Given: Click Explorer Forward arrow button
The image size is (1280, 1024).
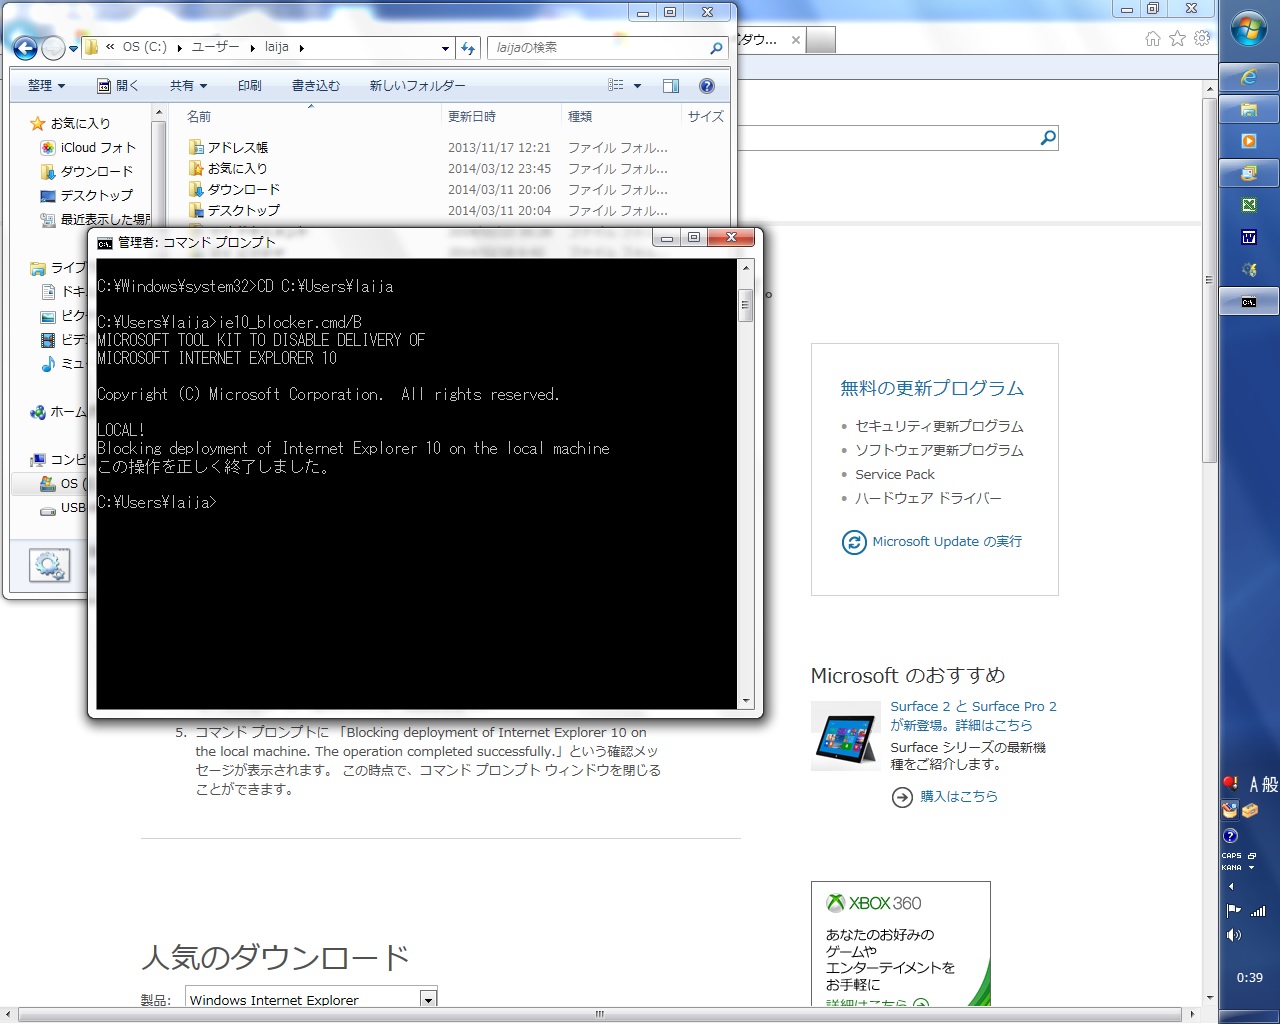Looking at the screenshot, I should [x=53, y=47].
